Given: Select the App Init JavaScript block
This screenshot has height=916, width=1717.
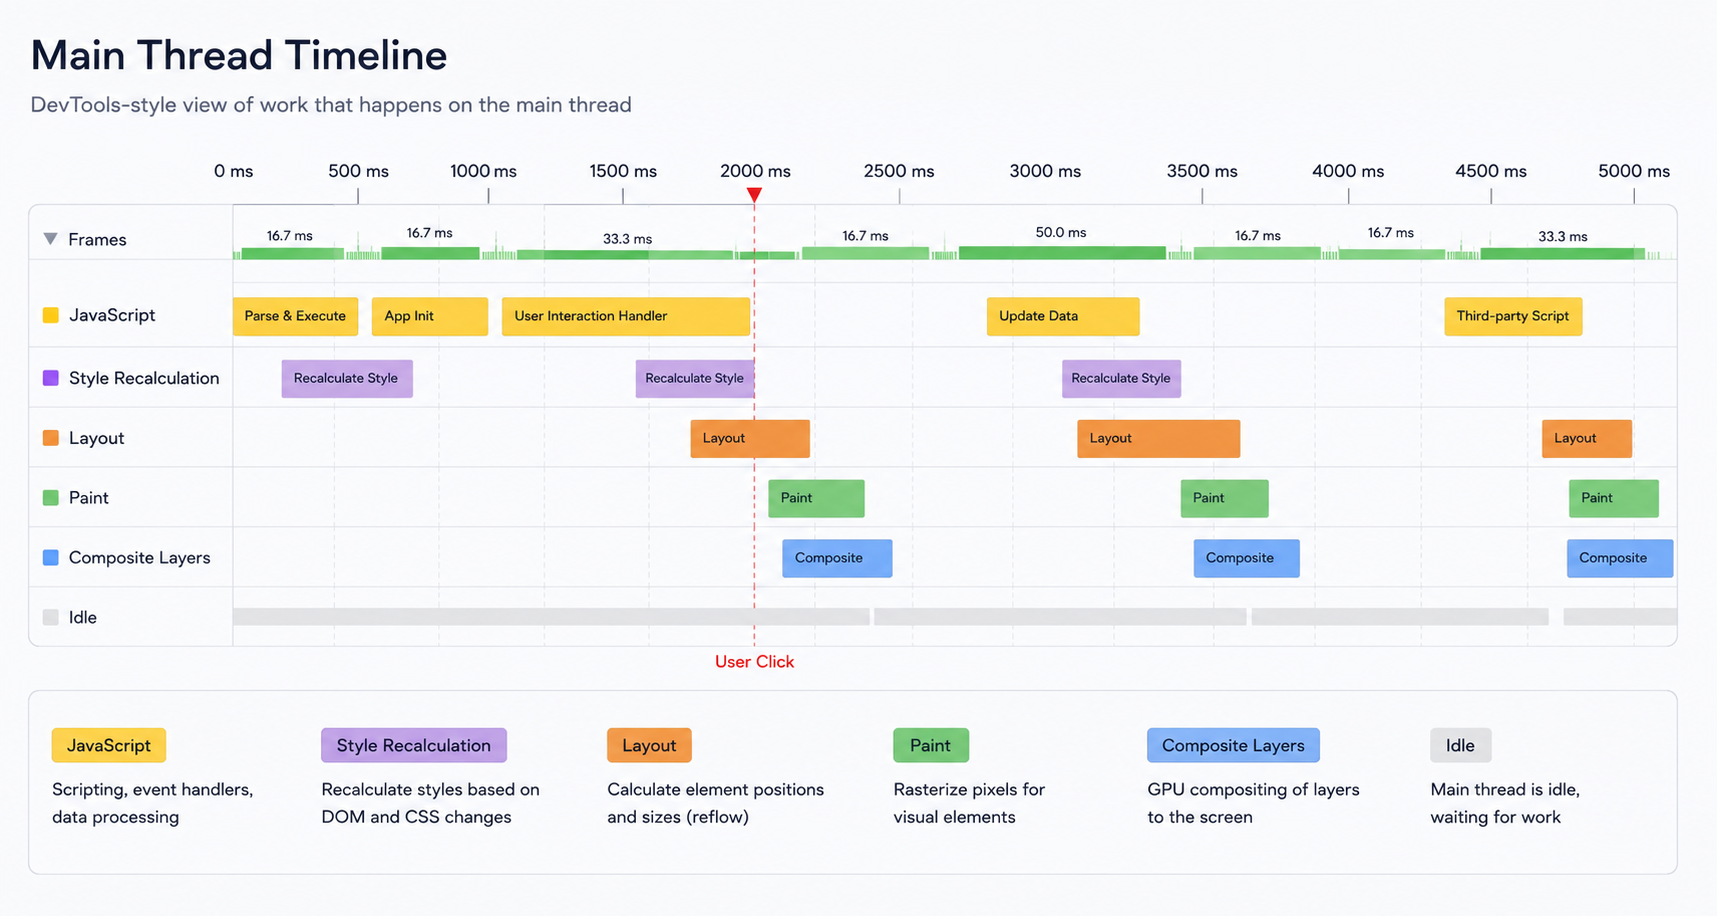Looking at the screenshot, I should click(430, 316).
